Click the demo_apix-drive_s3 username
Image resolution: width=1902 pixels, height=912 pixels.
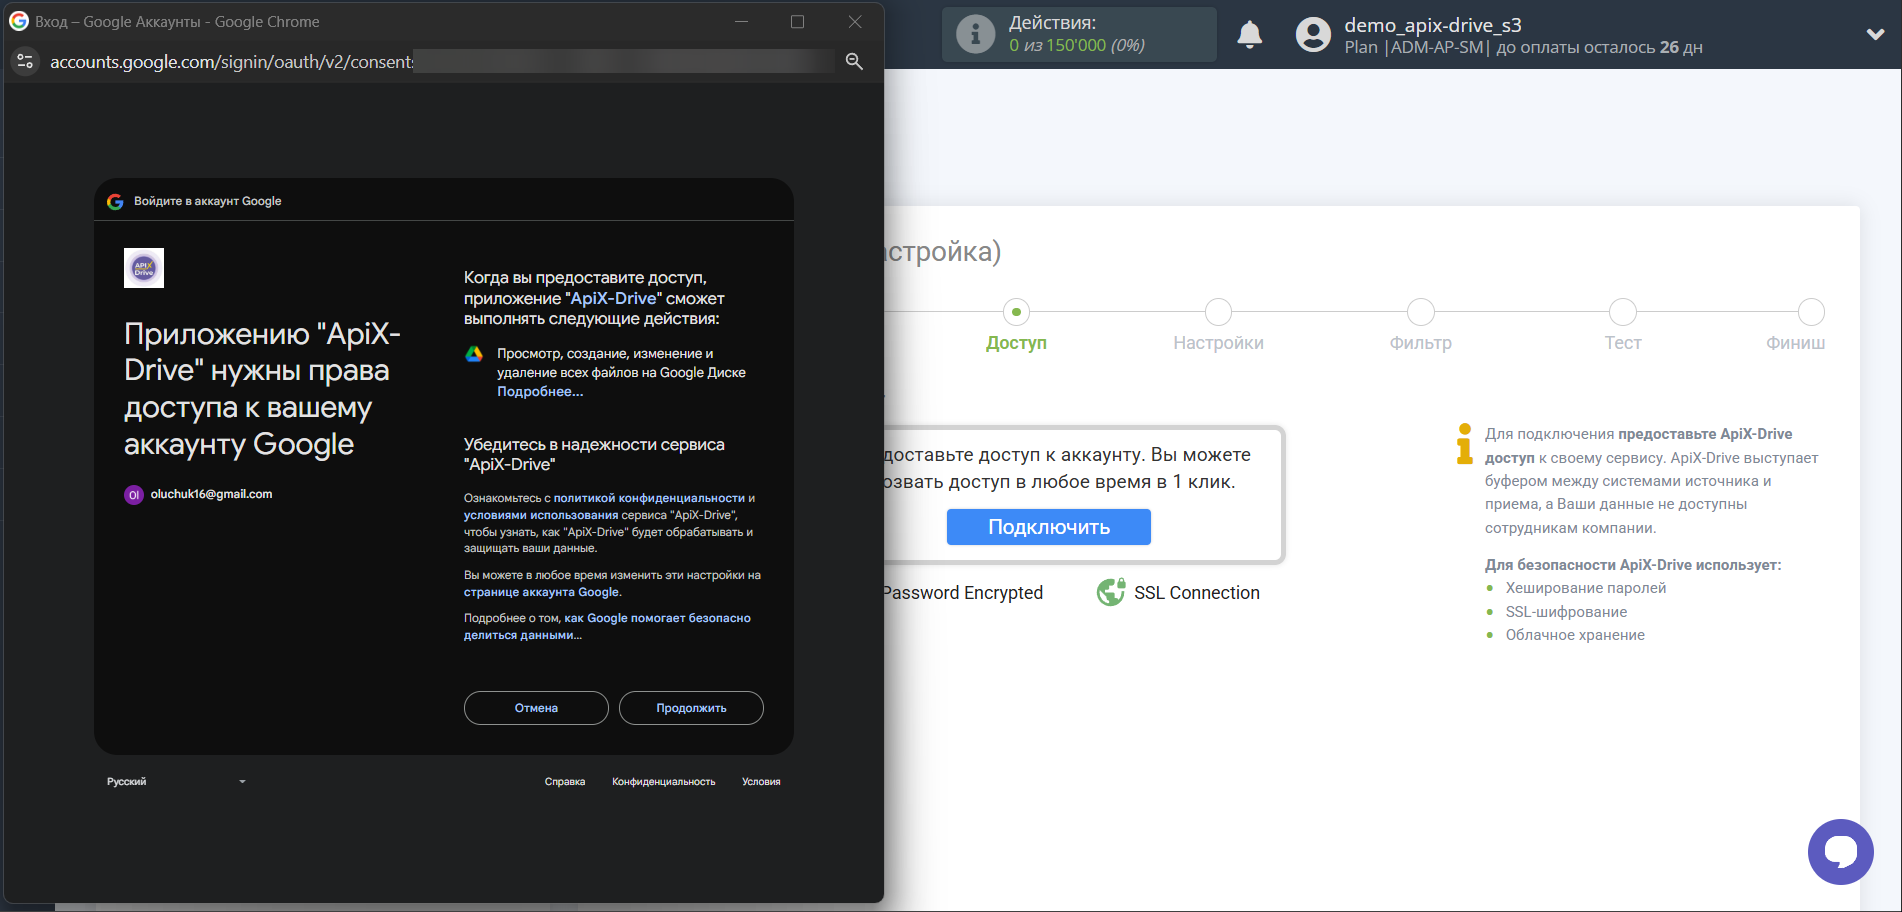pyautogui.click(x=1432, y=26)
